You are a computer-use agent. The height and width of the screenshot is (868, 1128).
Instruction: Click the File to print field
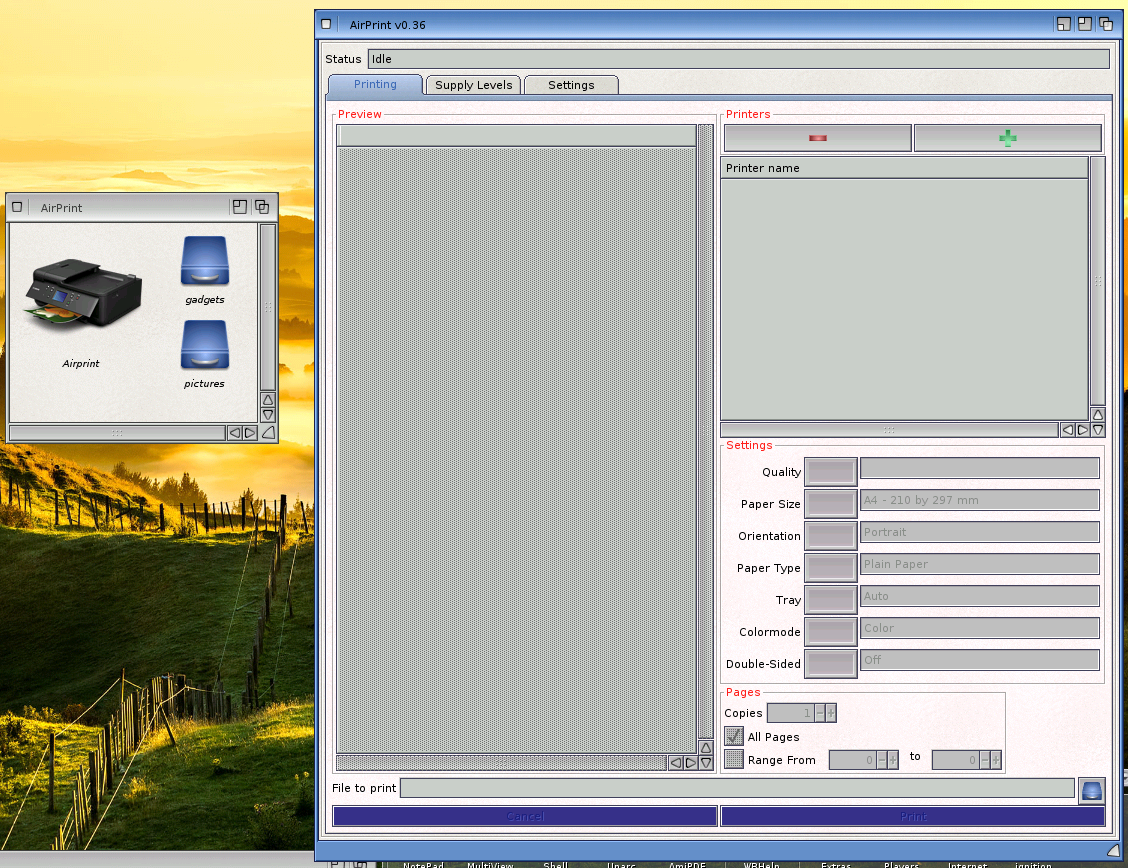(x=737, y=788)
